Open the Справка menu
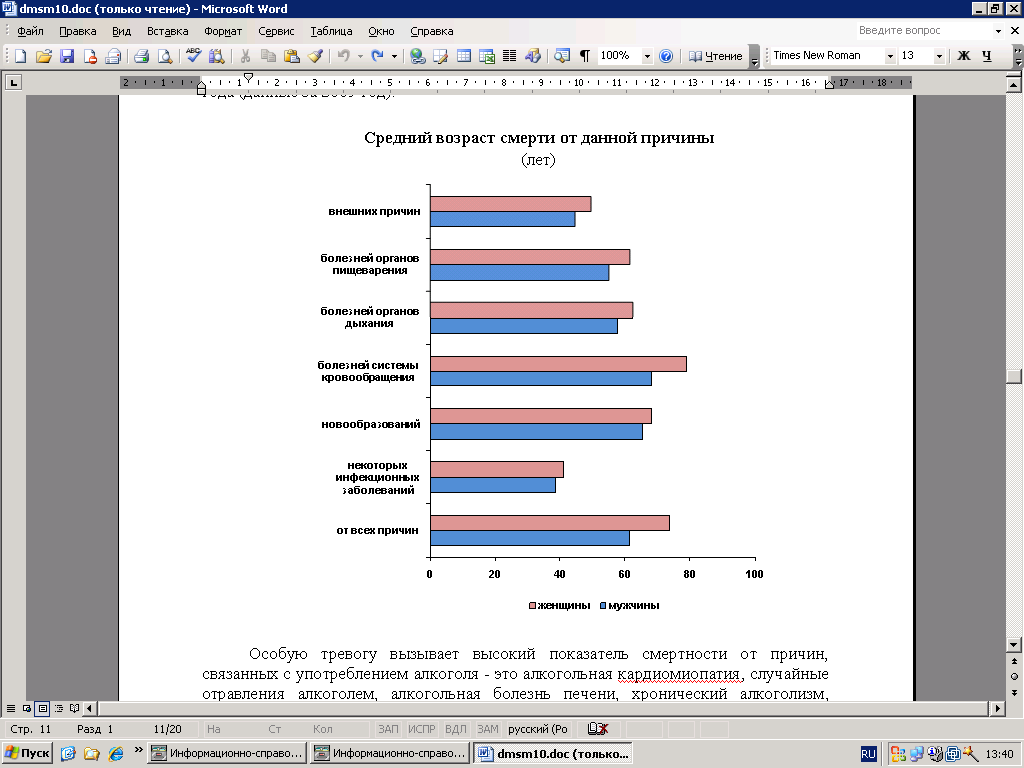The image size is (1024, 768). pyautogui.click(x=432, y=31)
